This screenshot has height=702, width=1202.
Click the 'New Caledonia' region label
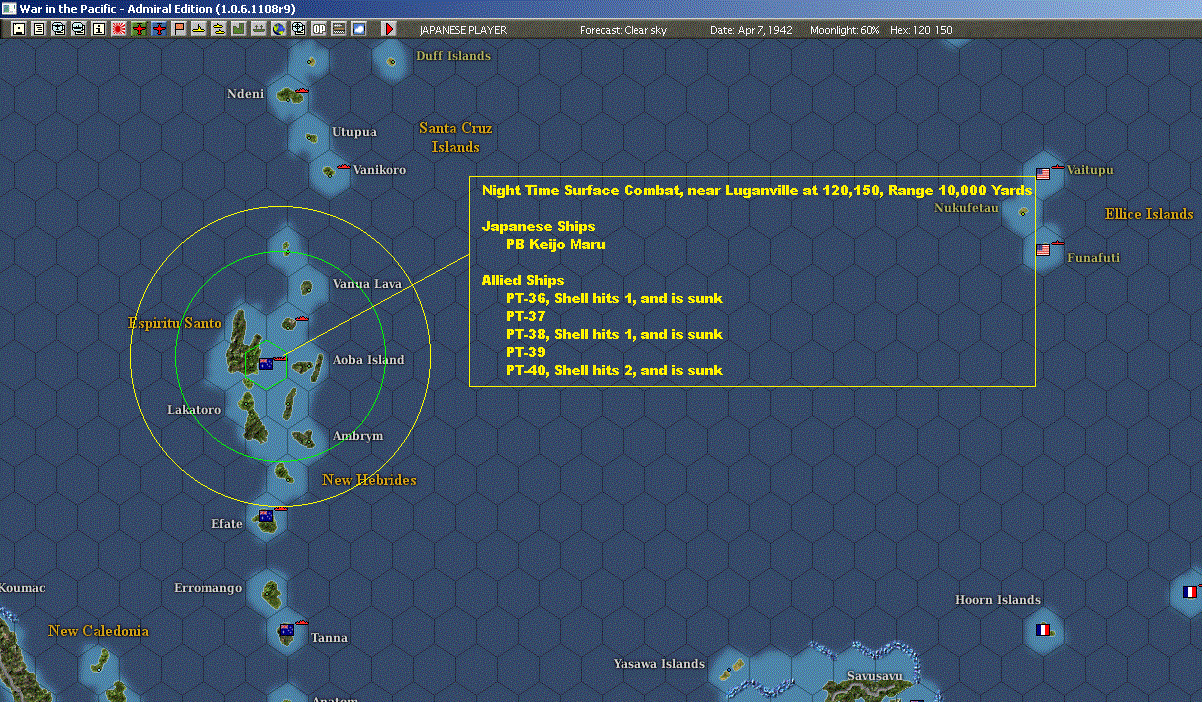[98, 631]
